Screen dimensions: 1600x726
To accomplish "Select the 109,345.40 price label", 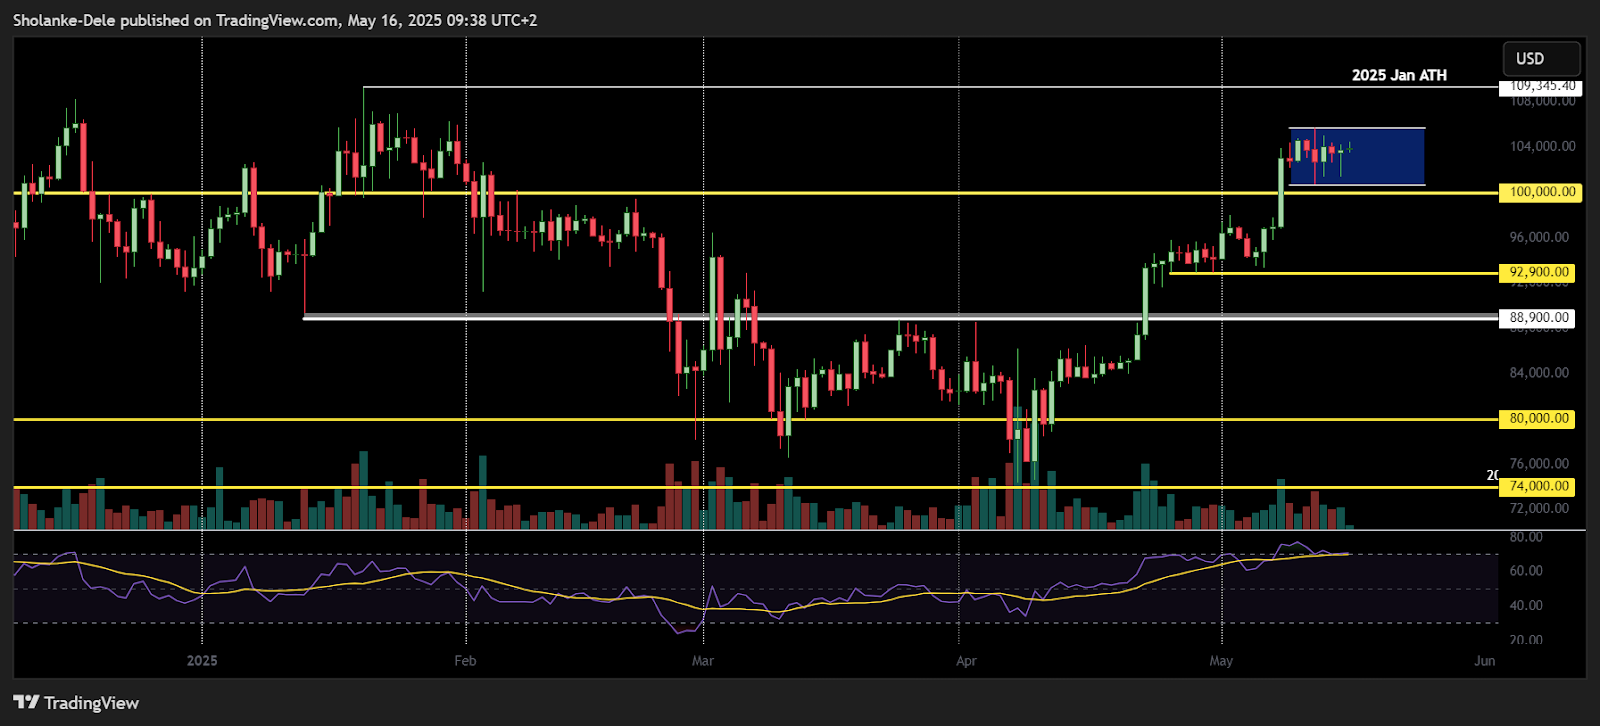I will click(1541, 86).
